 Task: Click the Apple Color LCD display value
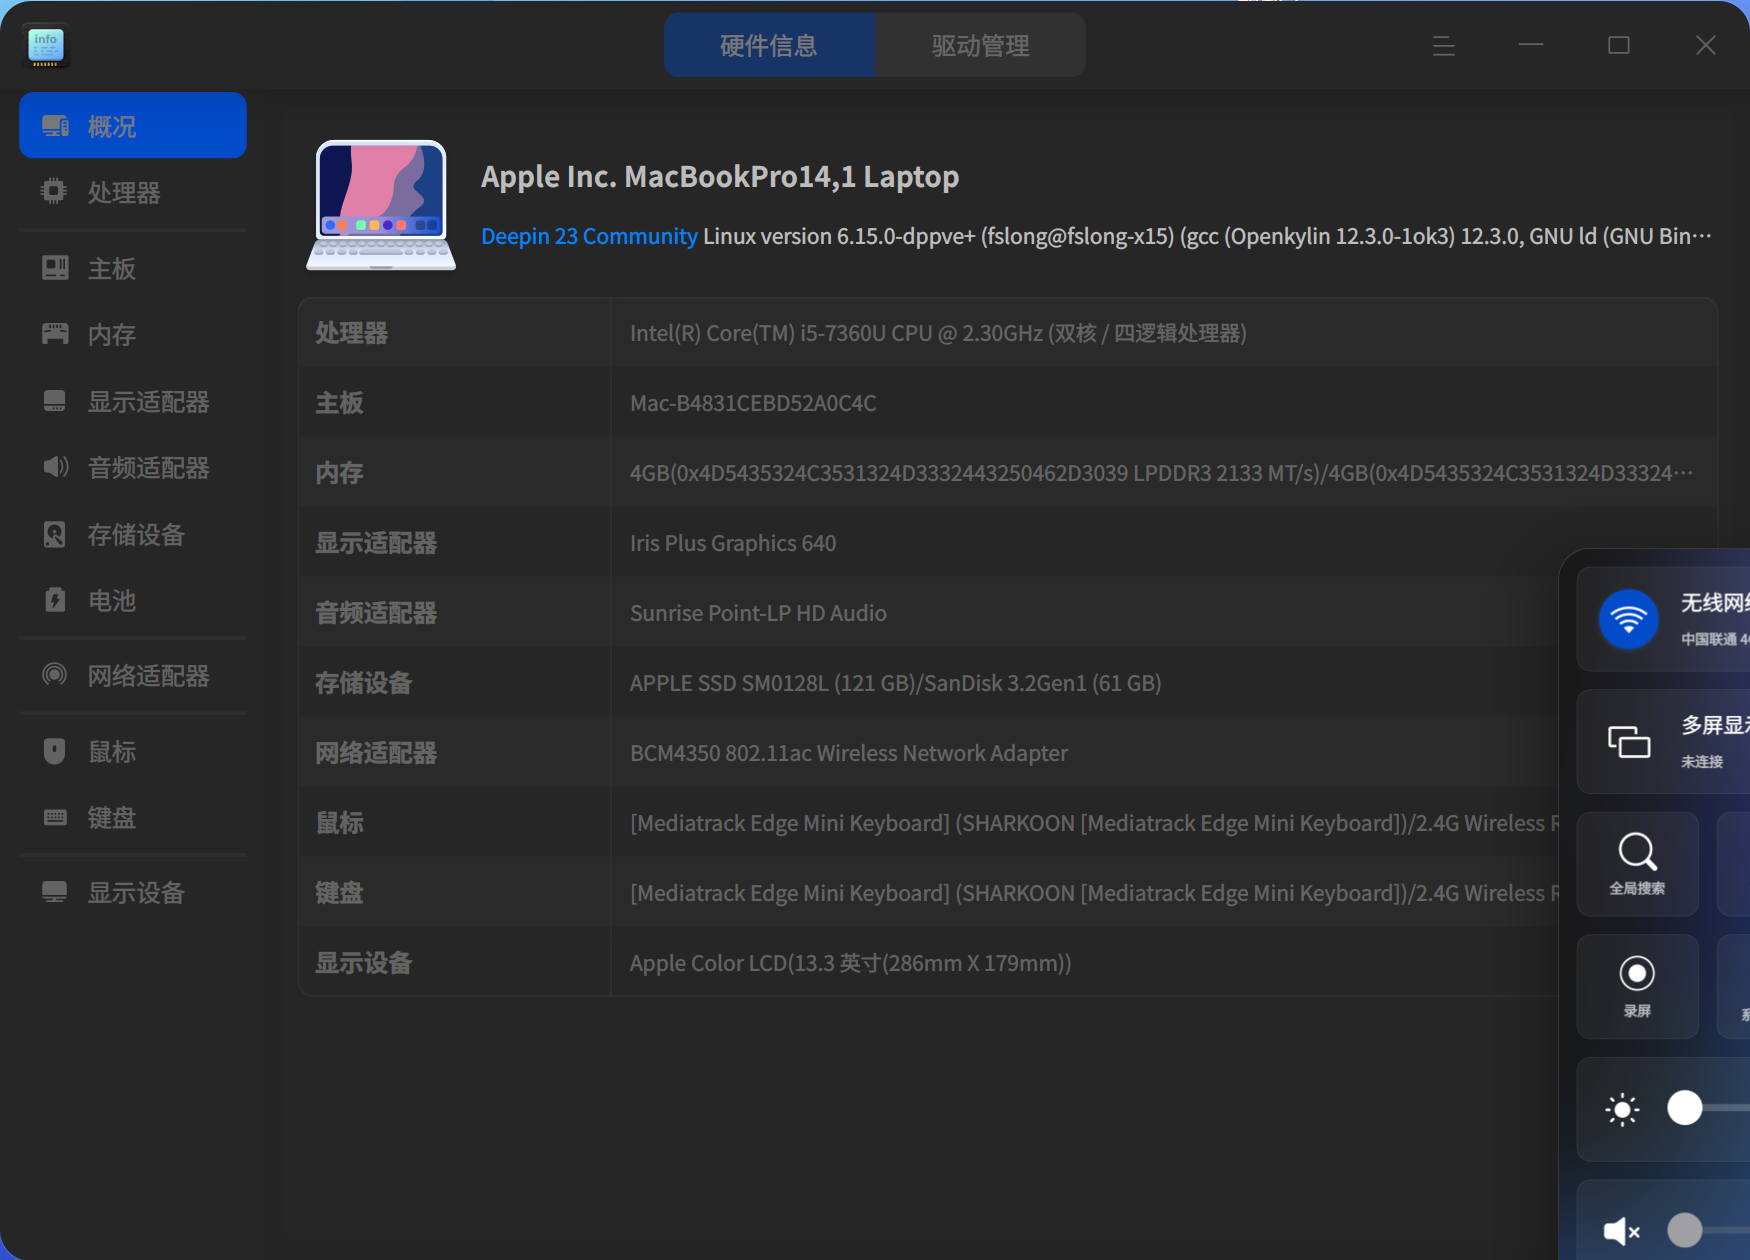tap(851, 963)
